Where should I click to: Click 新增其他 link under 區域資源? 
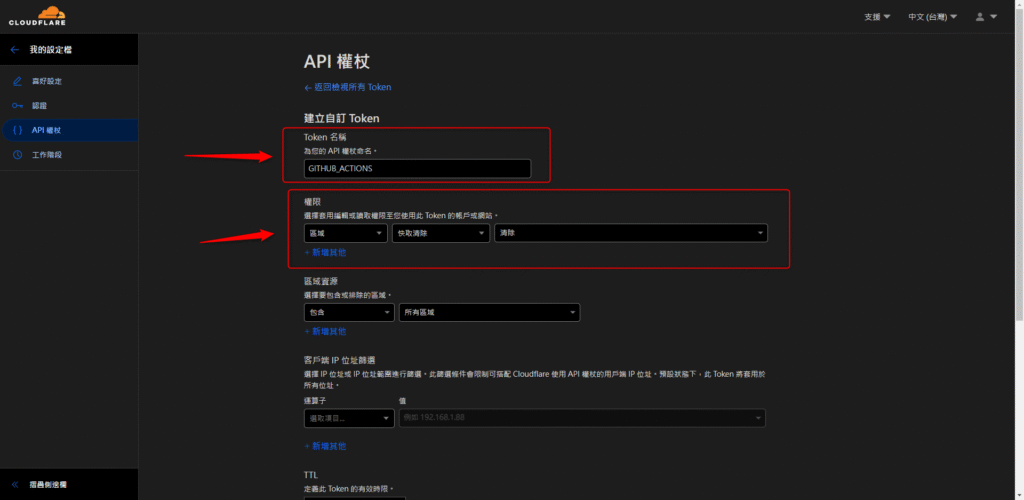click(325, 331)
